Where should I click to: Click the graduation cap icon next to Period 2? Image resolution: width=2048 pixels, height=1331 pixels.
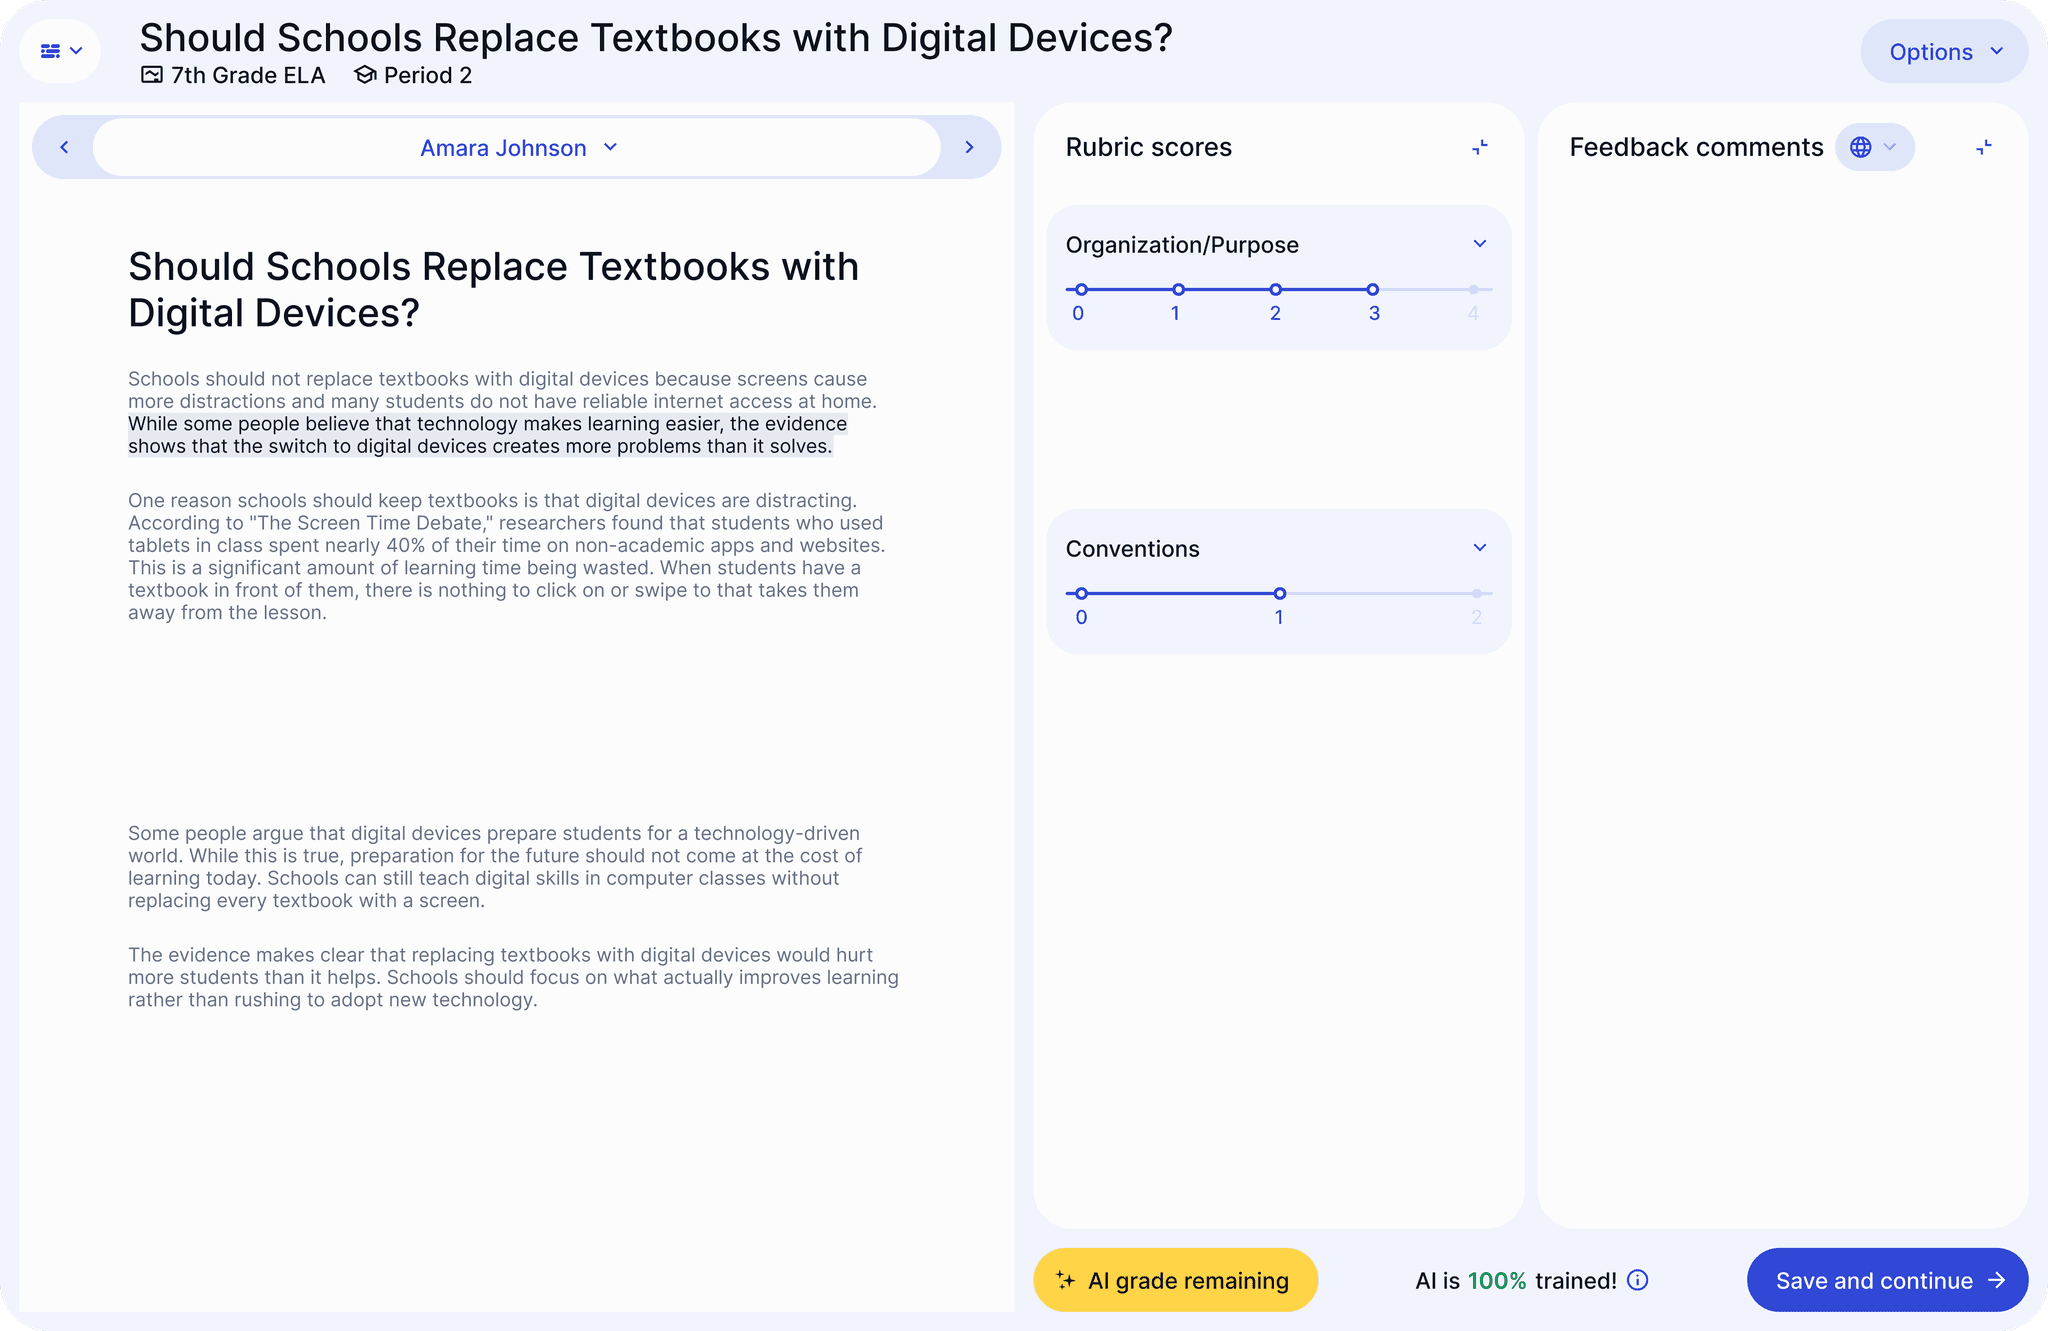pyautogui.click(x=365, y=74)
